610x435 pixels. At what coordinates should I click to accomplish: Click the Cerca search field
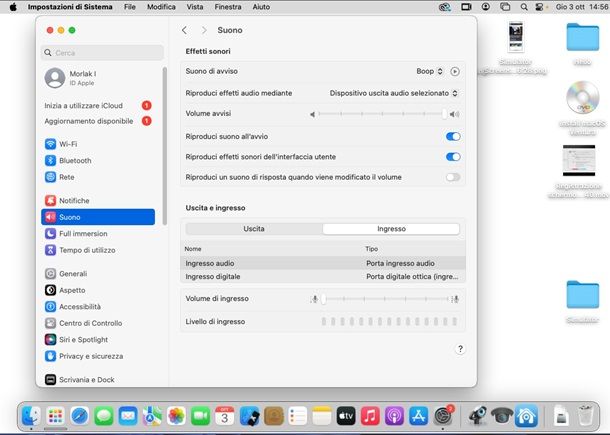coord(102,53)
